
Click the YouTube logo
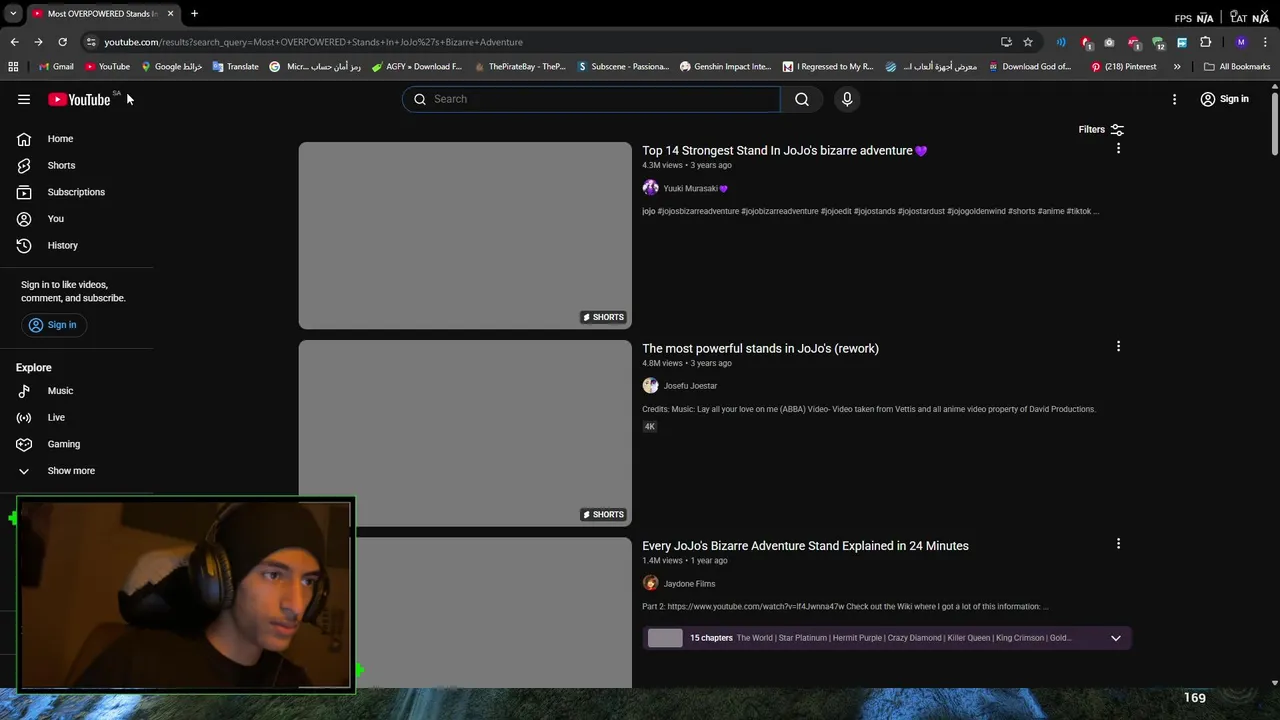tap(79, 99)
